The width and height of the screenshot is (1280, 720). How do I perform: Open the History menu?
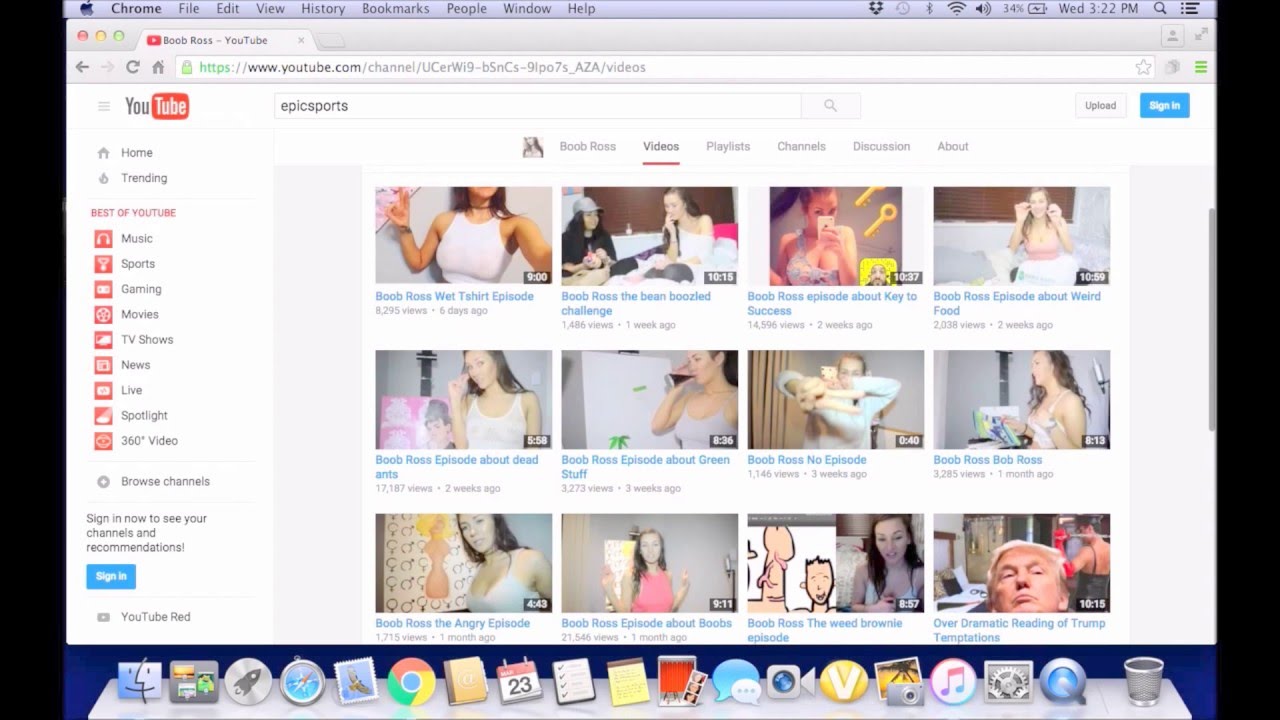[323, 8]
